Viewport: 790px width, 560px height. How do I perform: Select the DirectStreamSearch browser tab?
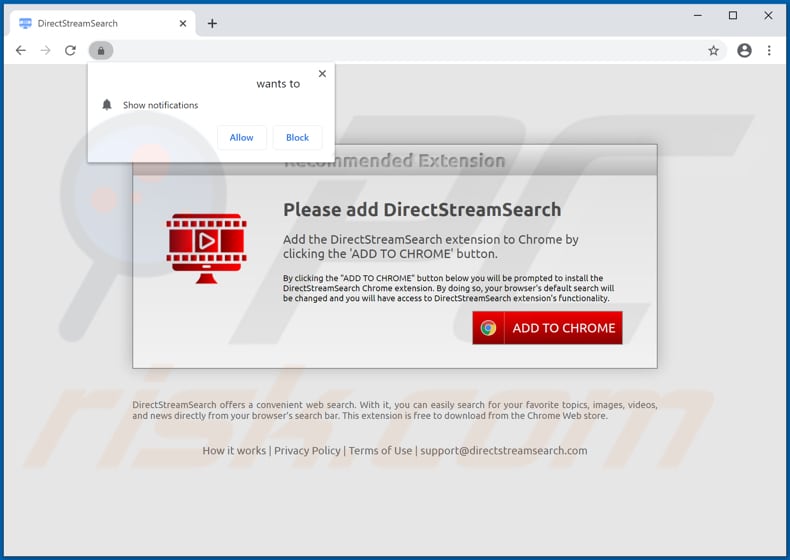(x=102, y=23)
